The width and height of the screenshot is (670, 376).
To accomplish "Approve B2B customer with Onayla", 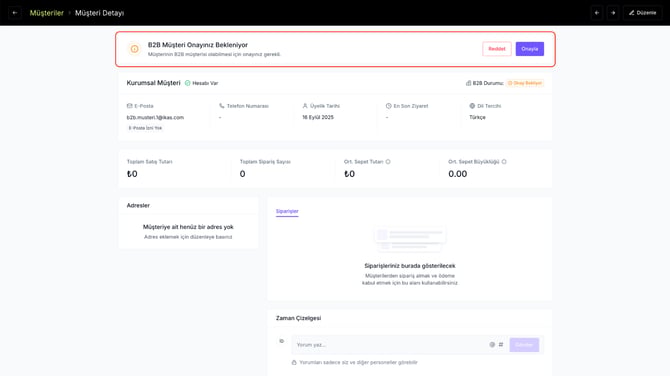I will pyautogui.click(x=529, y=49).
